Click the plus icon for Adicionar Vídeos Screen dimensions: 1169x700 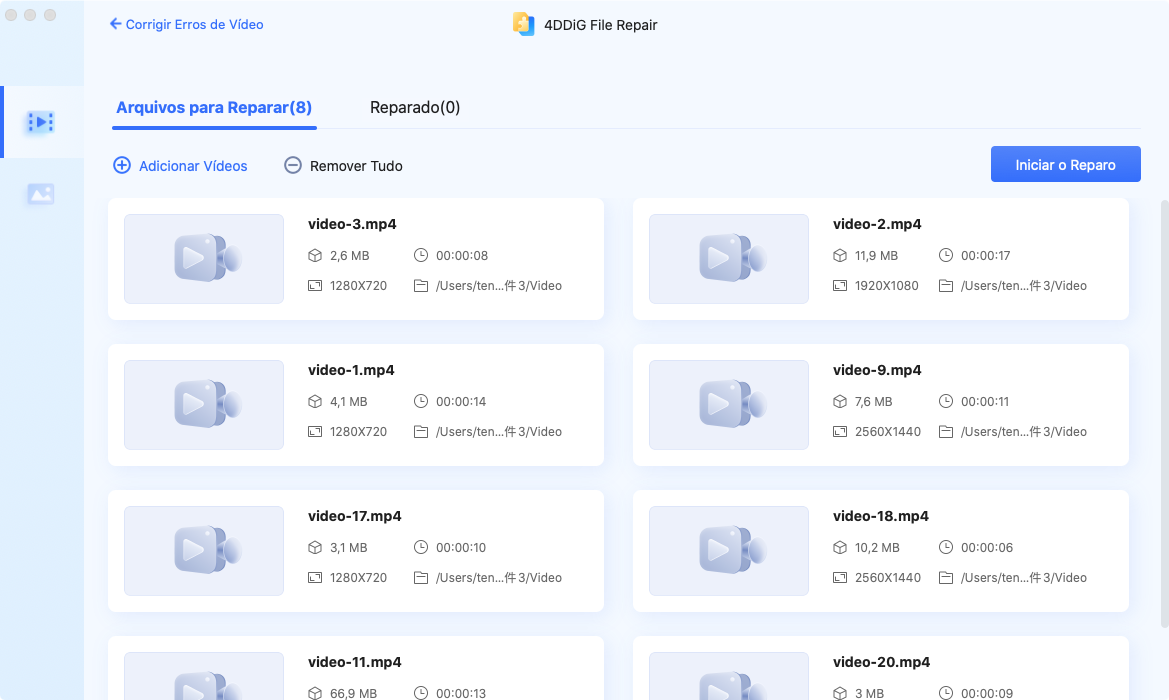click(122, 166)
